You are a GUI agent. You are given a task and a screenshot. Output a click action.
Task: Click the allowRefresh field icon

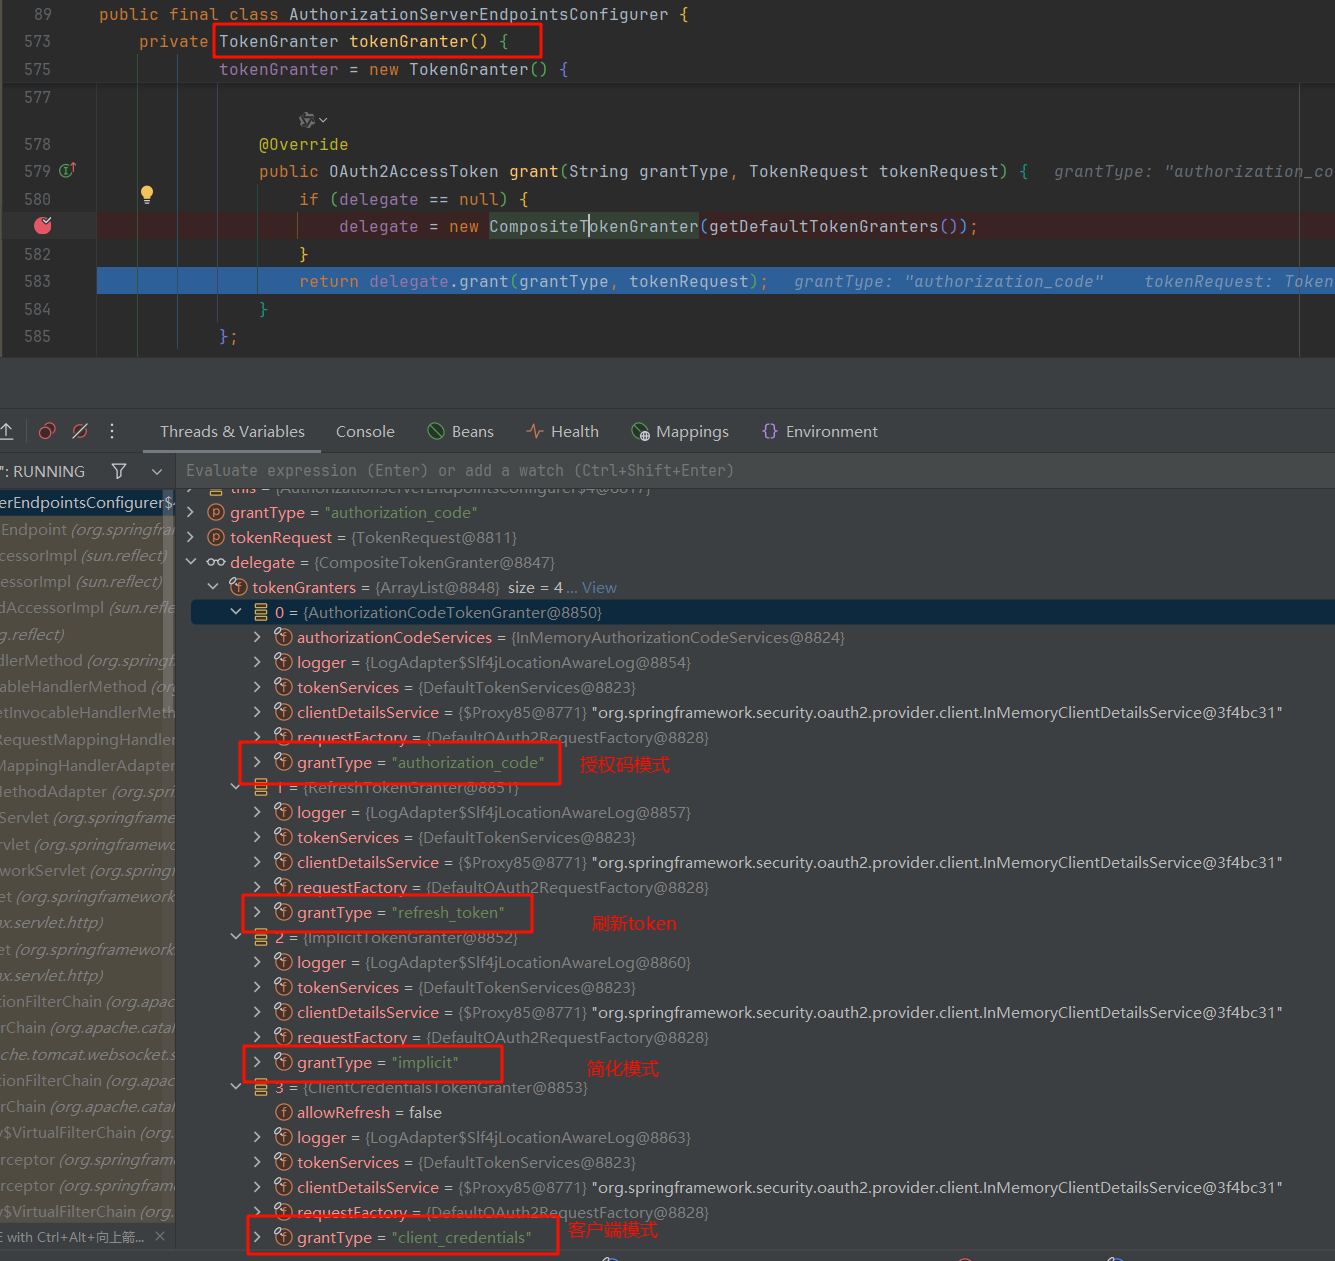283,1112
